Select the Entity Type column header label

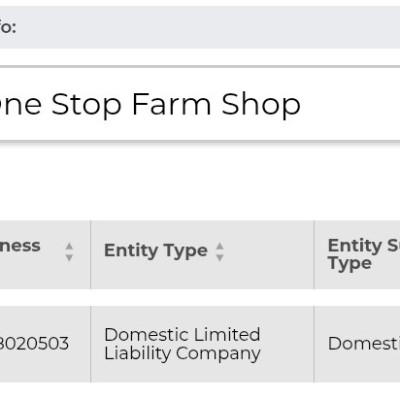156,251
